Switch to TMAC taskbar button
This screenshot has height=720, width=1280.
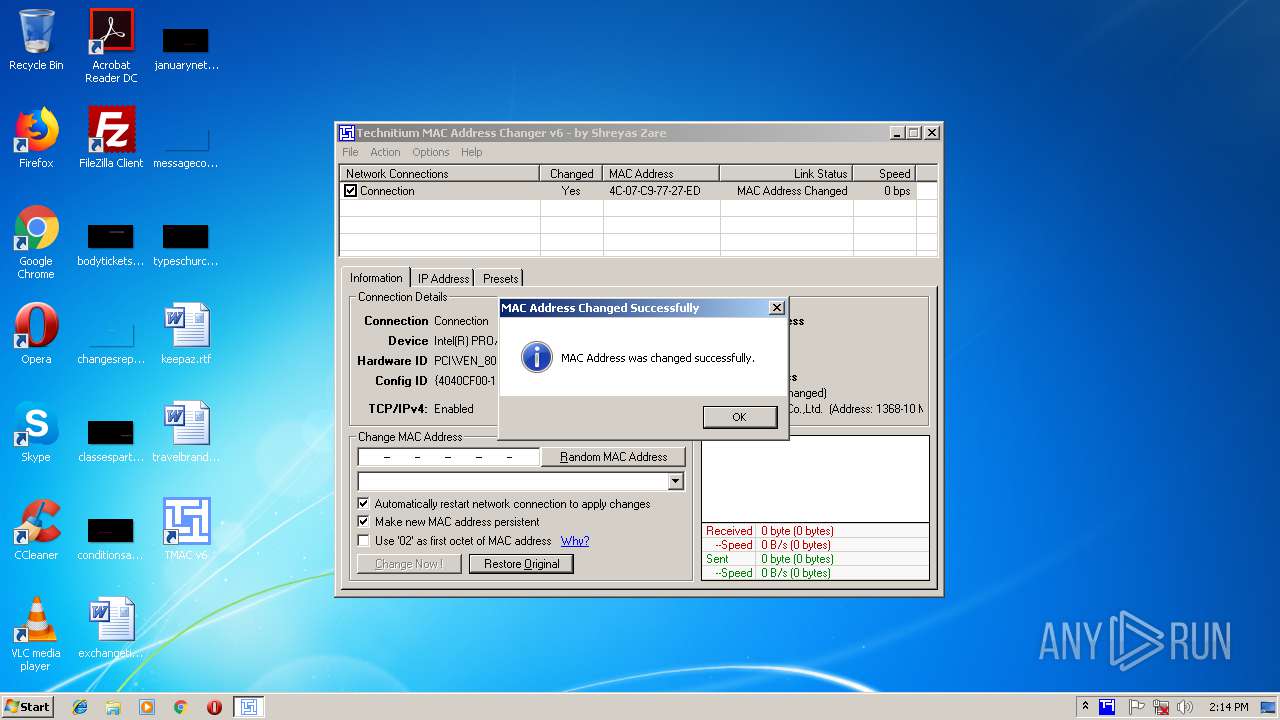(249, 707)
